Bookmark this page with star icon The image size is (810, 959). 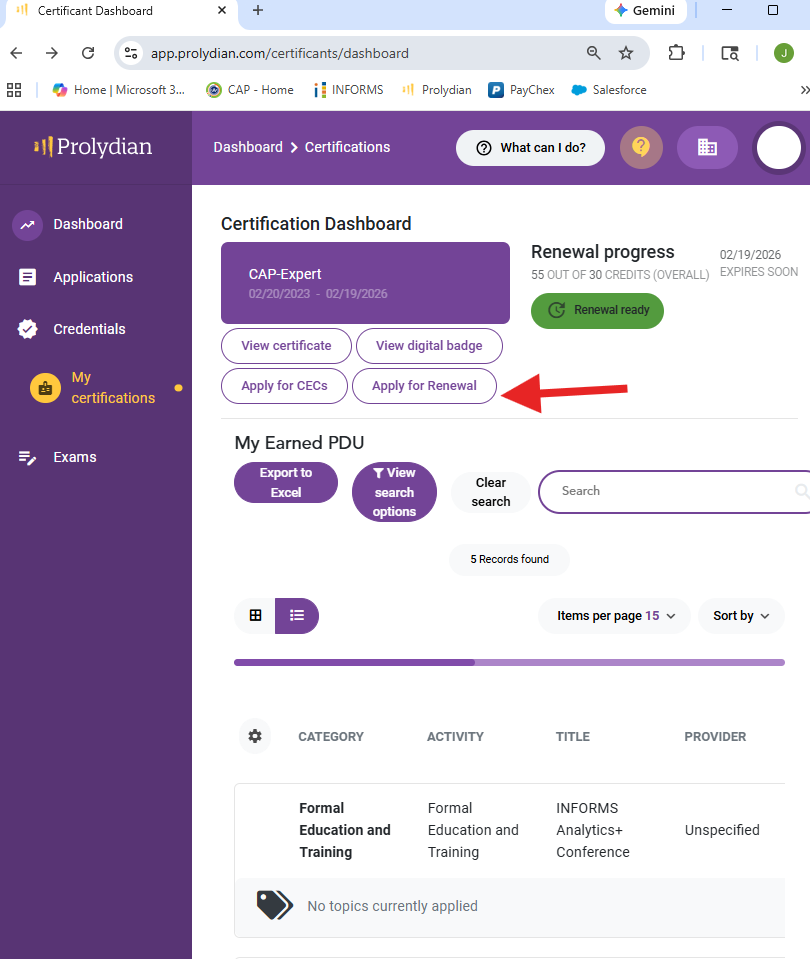[x=626, y=53]
